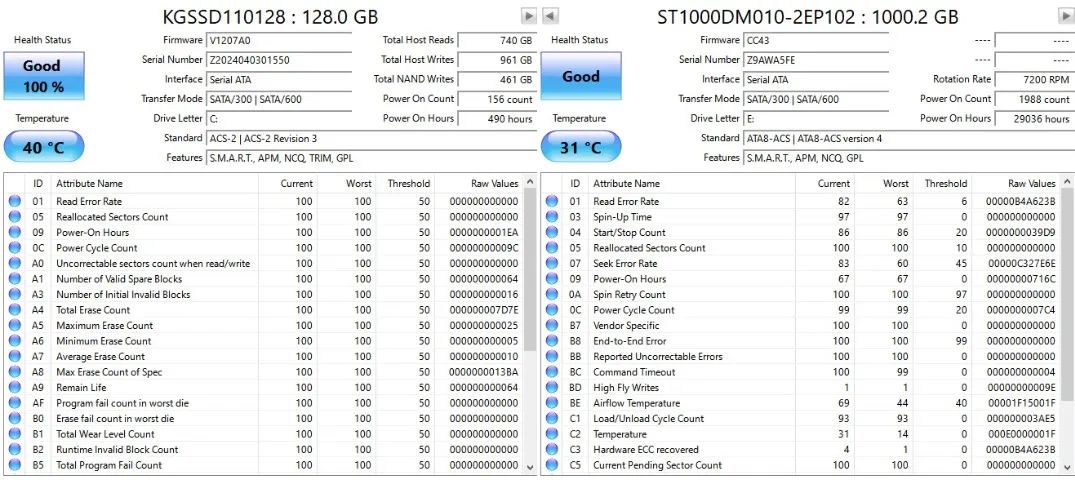Click Number of Initial Invalid Blocks row
The width and height of the screenshot is (1075, 480).
pyautogui.click(x=263, y=295)
